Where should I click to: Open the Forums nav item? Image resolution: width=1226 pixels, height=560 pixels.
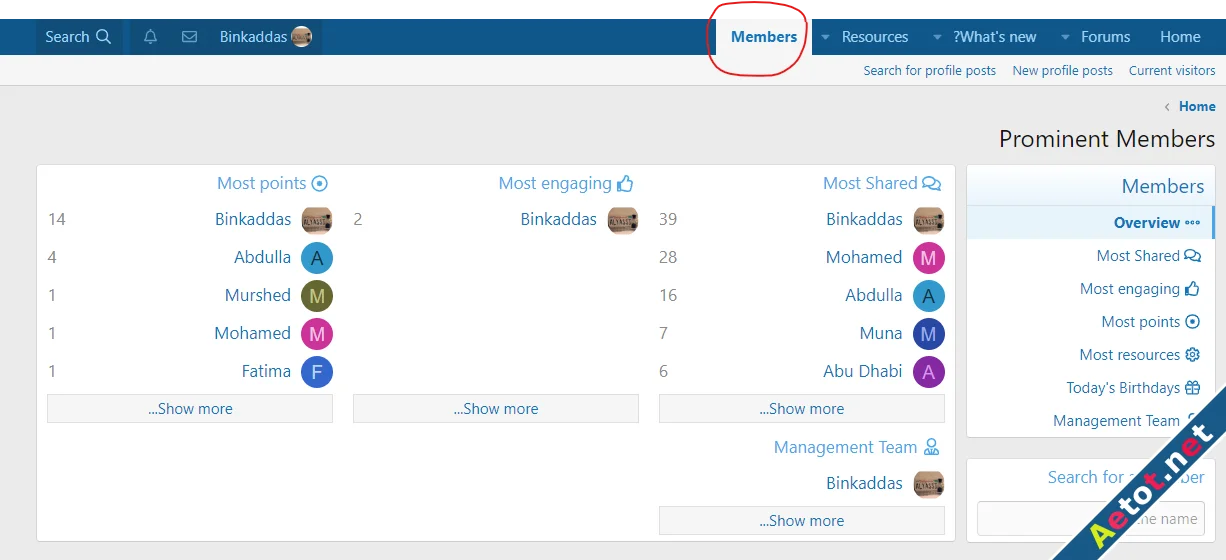1105,37
